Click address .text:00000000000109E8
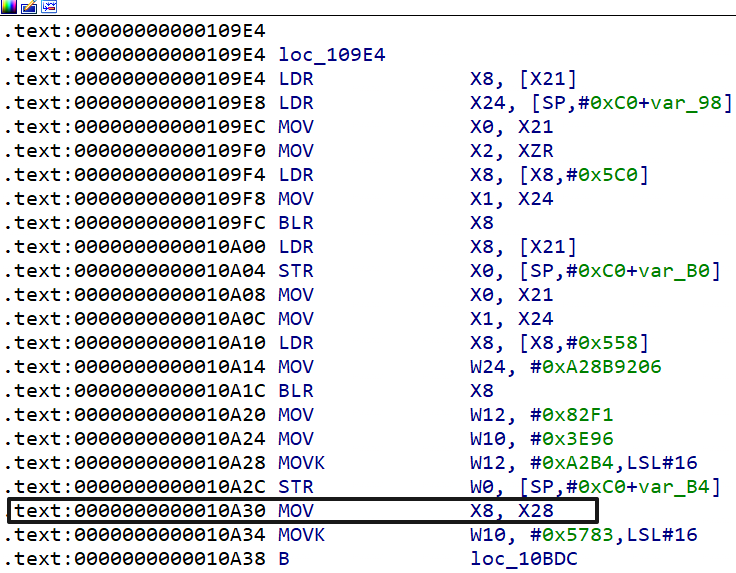Screen dimensions: 736x573 135,103
